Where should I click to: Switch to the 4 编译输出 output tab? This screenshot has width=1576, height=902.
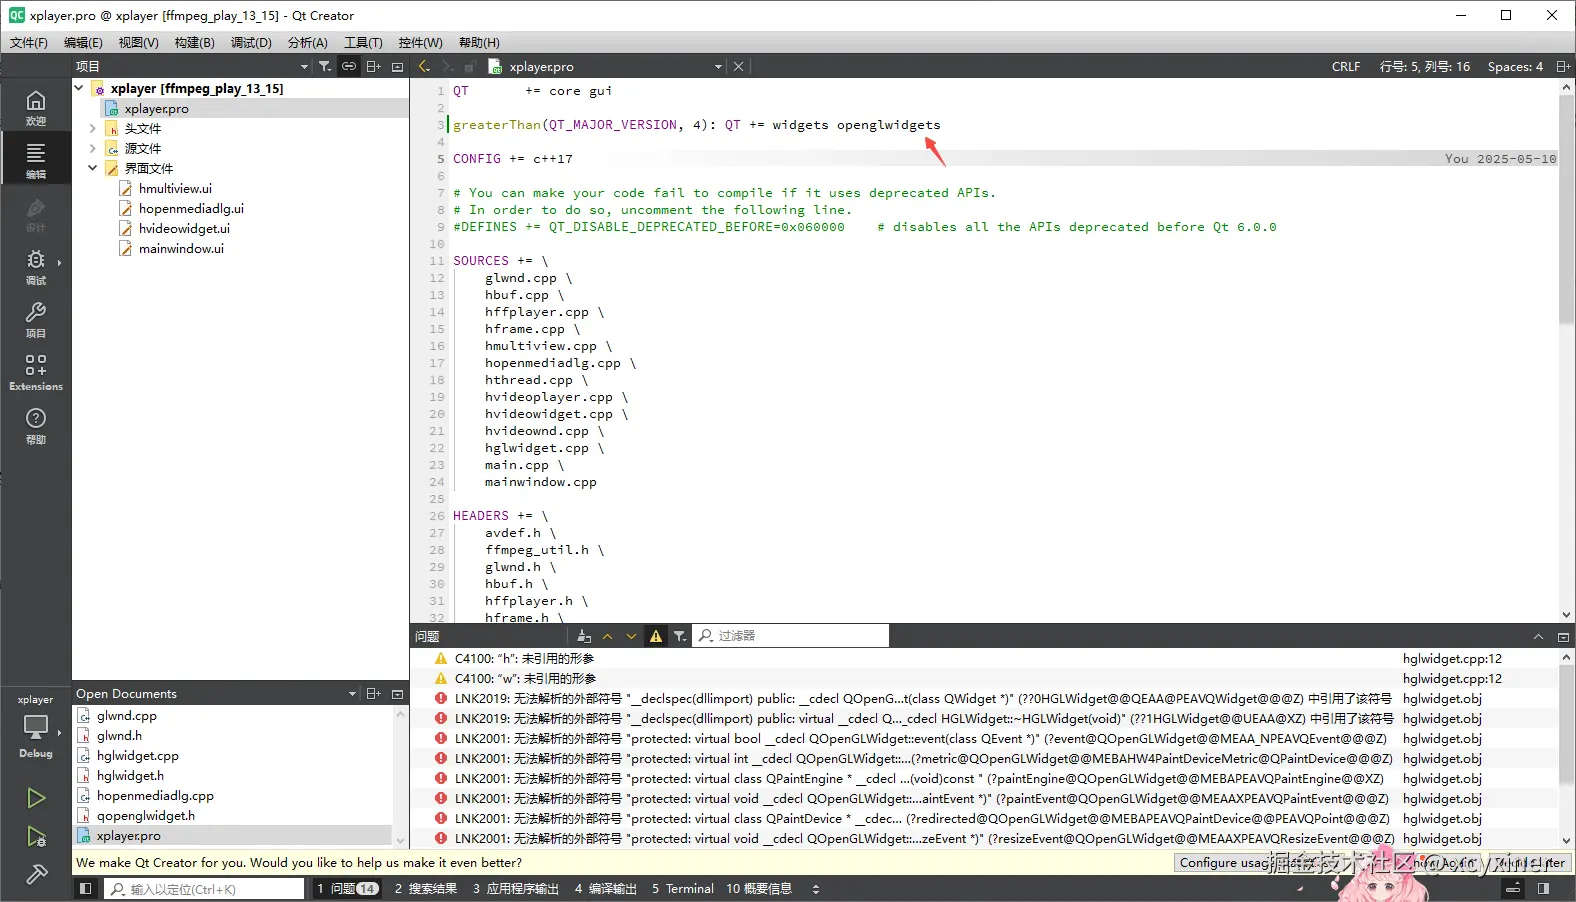click(605, 889)
